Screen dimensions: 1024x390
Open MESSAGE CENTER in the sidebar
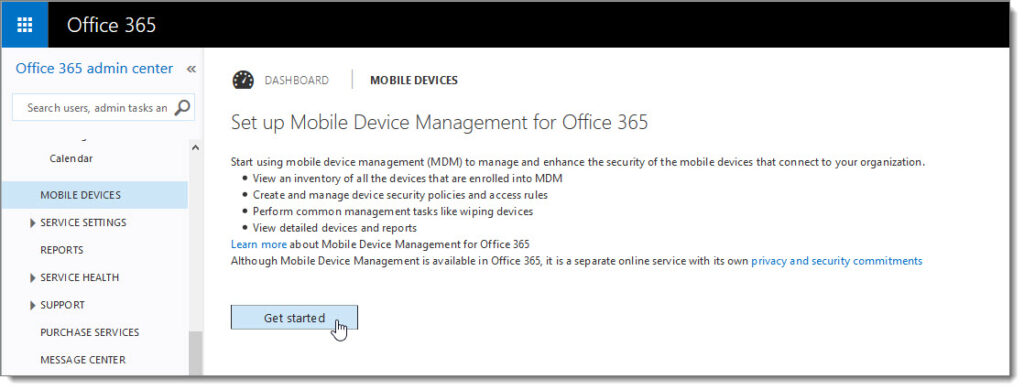83,359
